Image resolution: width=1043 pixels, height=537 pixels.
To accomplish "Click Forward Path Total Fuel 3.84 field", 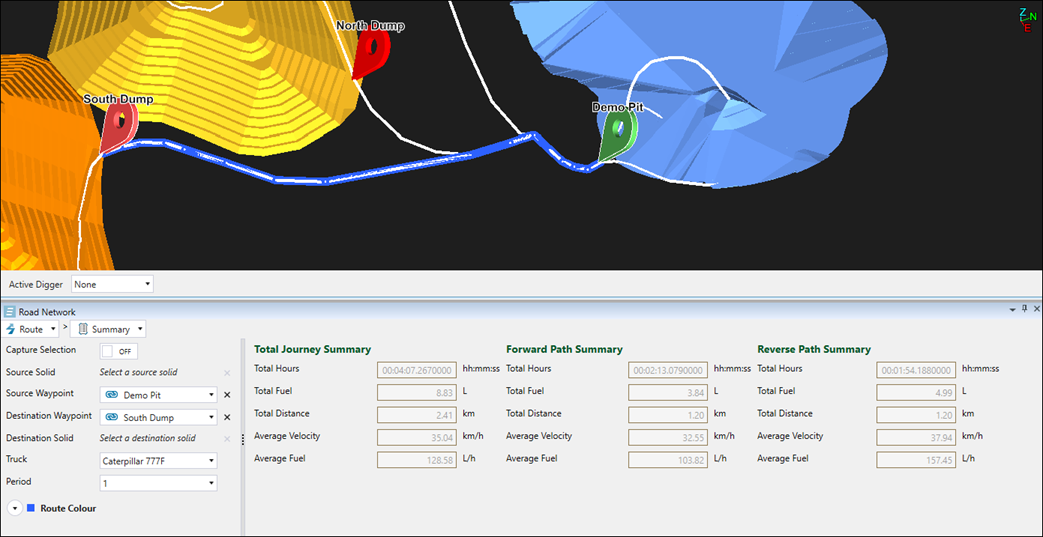I will 669,393.
